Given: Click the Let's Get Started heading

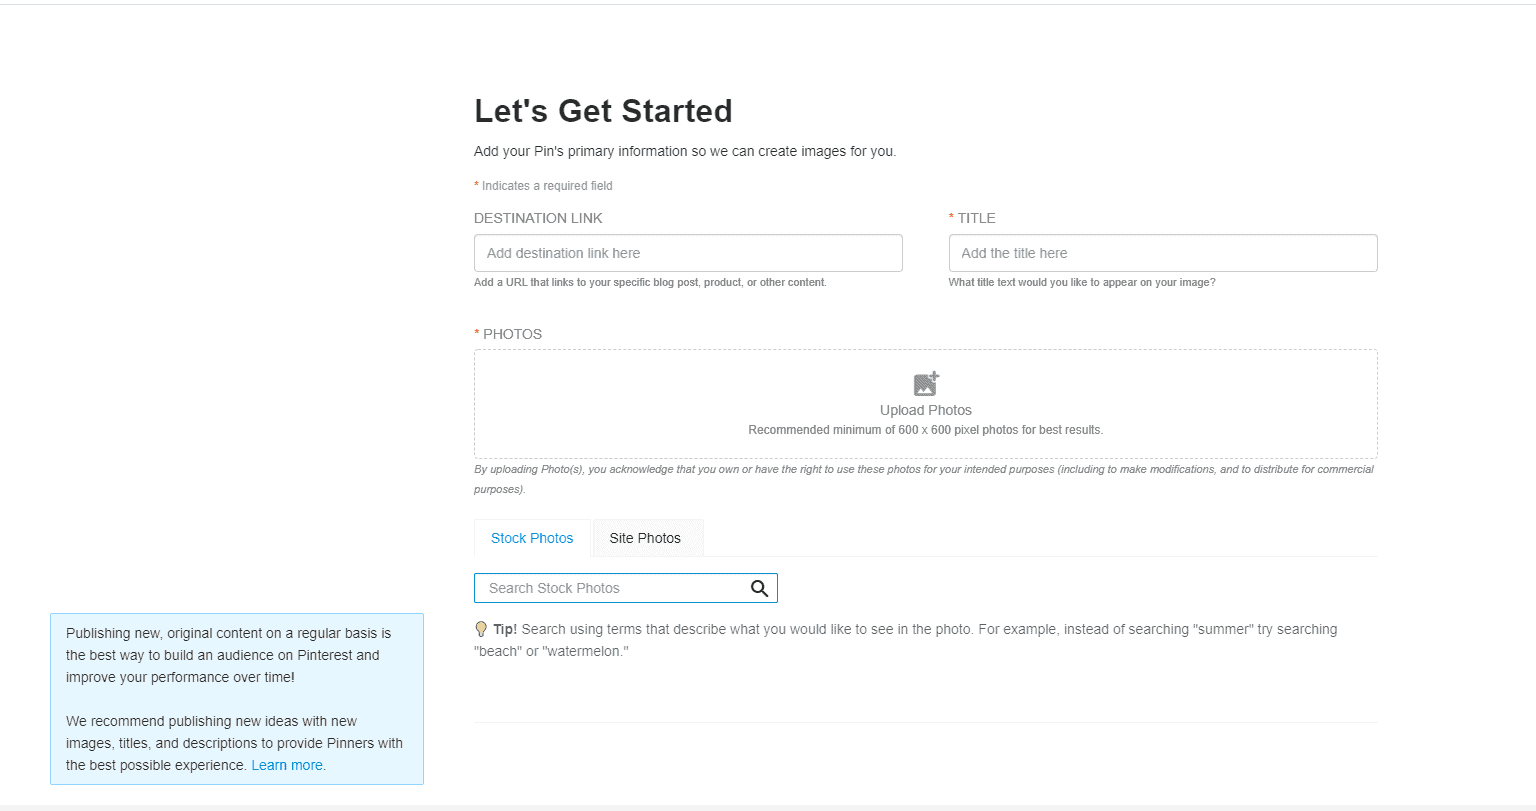Looking at the screenshot, I should pos(603,111).
